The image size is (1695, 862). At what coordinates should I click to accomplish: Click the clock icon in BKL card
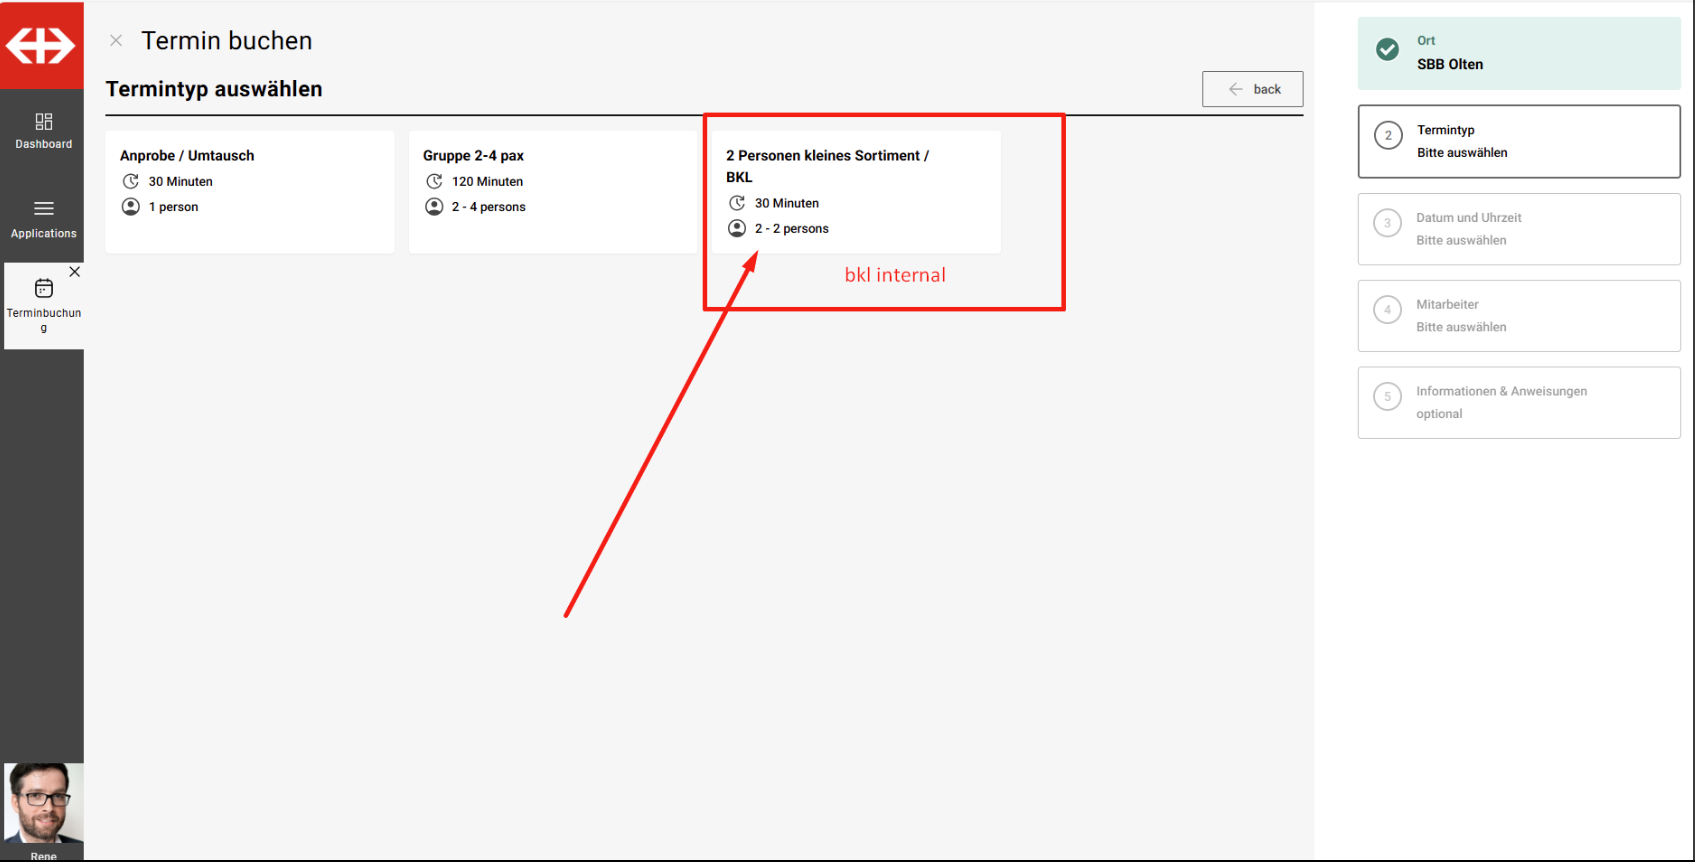click(x=737, y=203)
